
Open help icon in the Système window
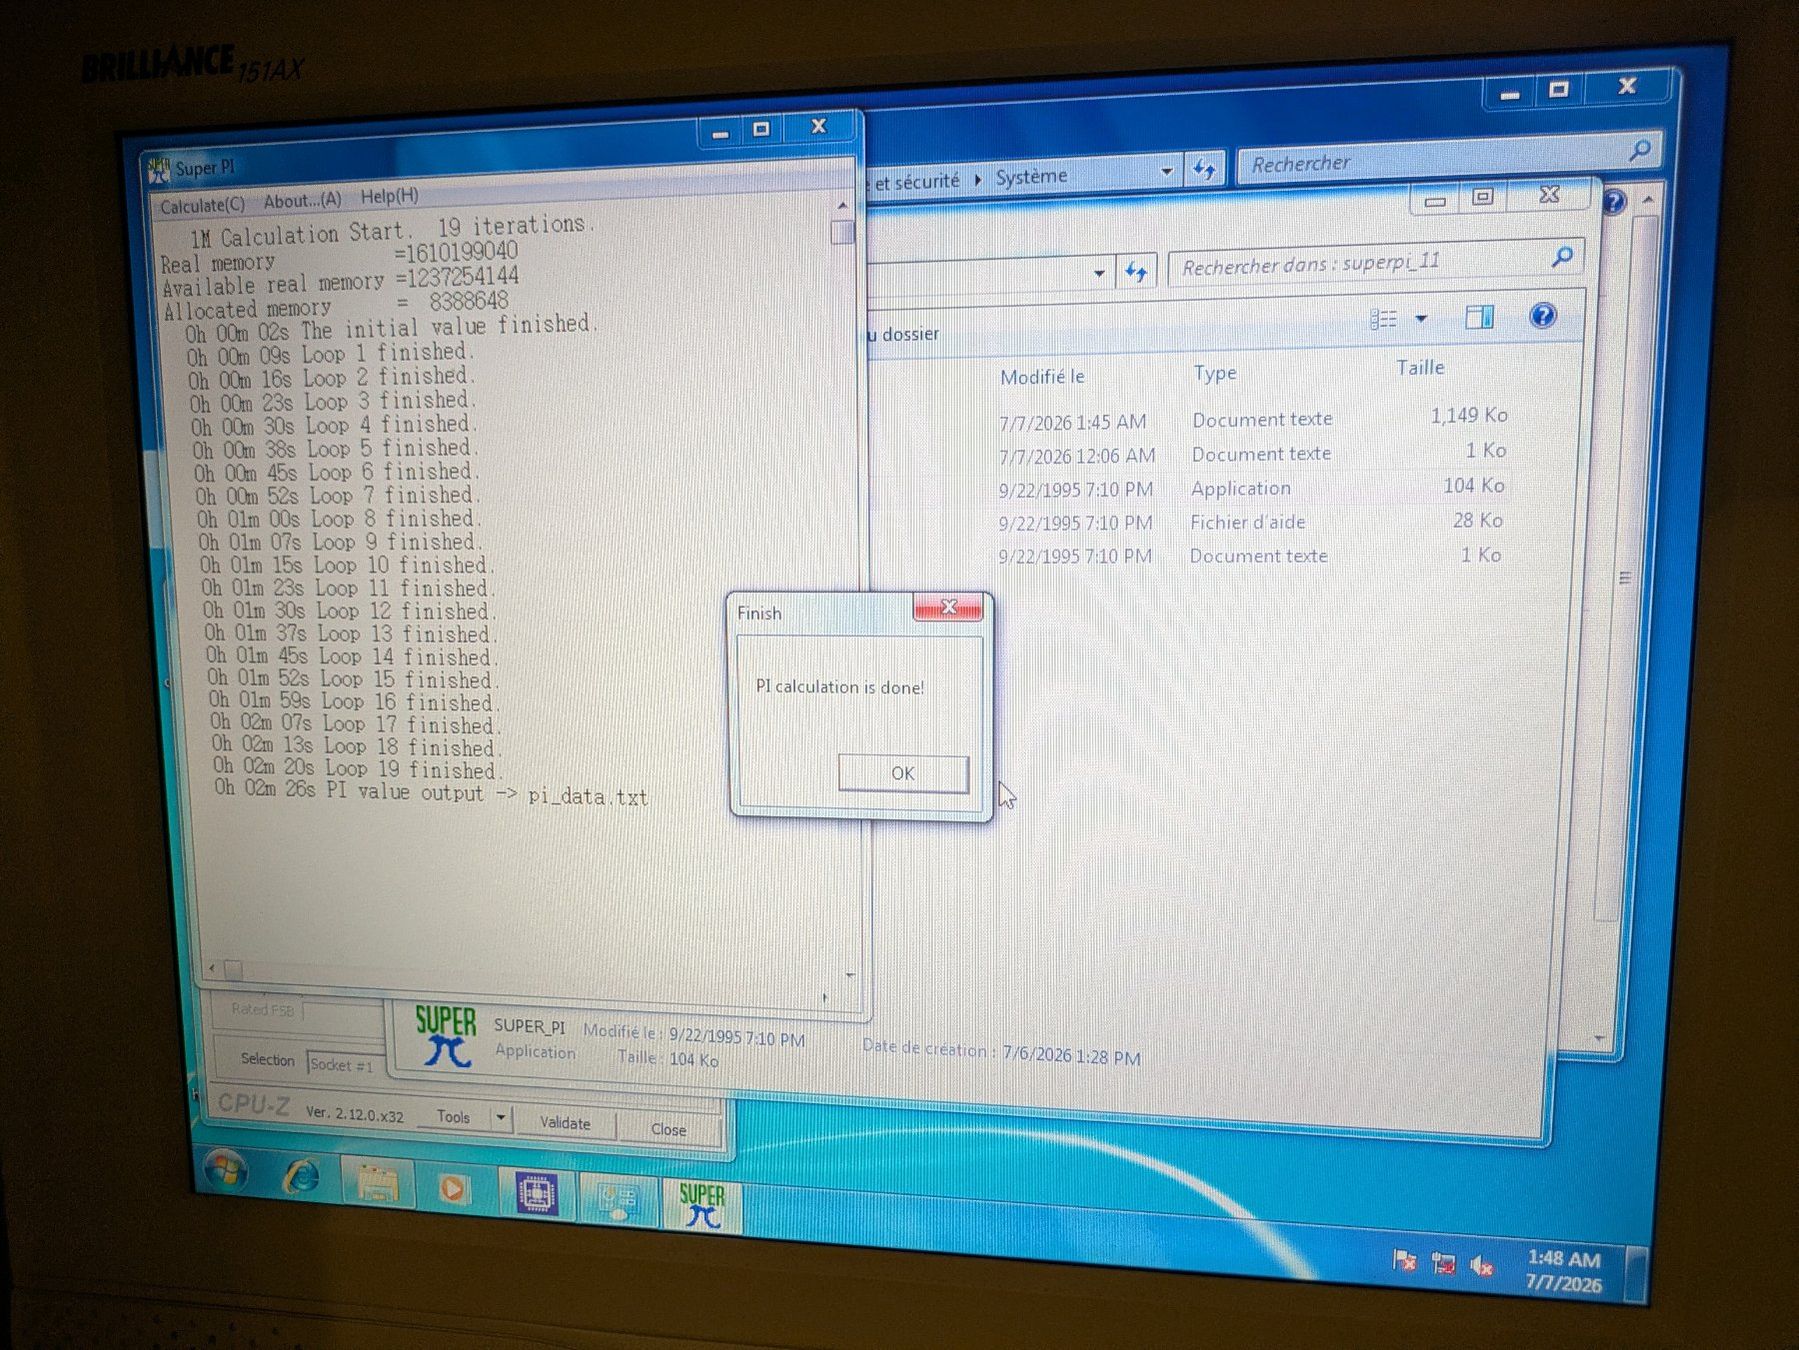pos(1614,202)
